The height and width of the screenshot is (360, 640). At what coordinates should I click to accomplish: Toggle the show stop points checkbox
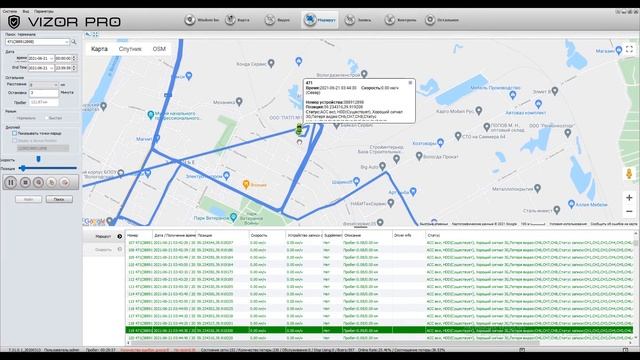14,133
